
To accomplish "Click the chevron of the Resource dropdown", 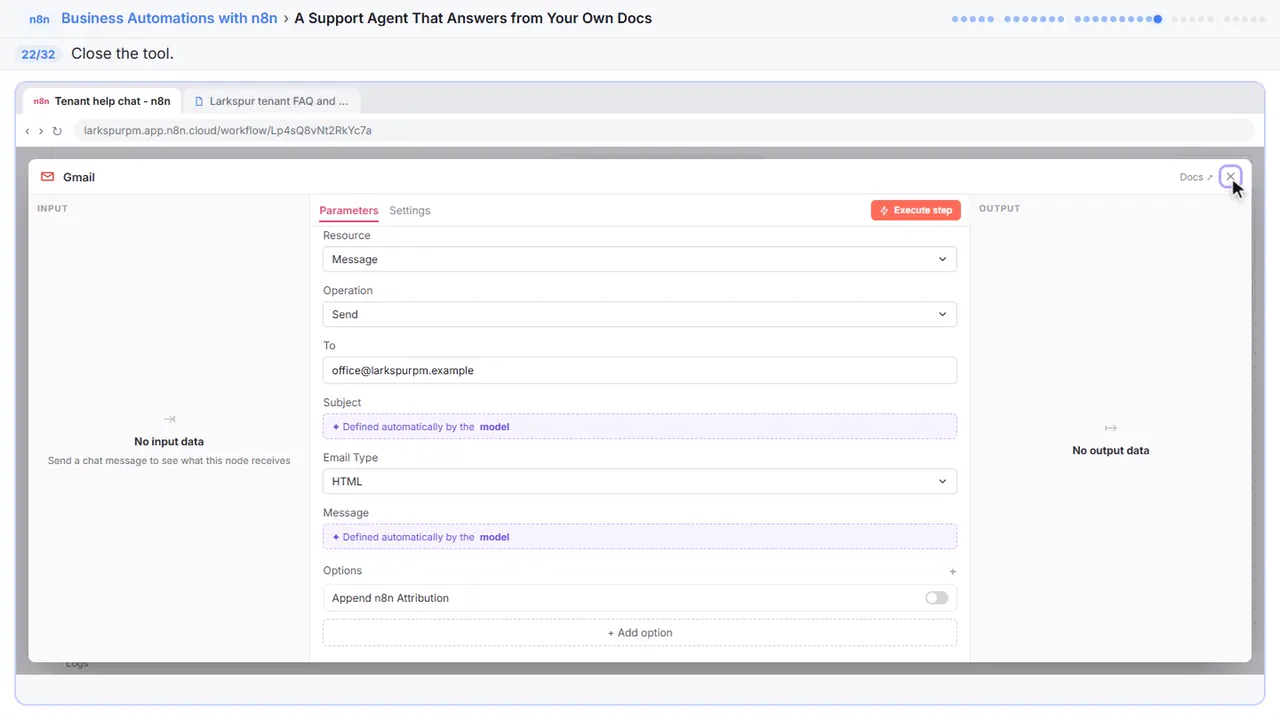I will pyautogui.click(x=942, y=259).
